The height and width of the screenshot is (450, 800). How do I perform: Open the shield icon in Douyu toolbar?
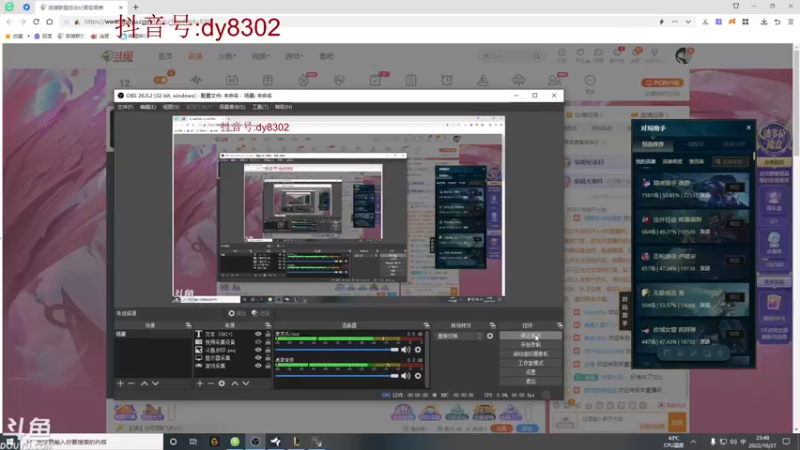coord(339,80)
